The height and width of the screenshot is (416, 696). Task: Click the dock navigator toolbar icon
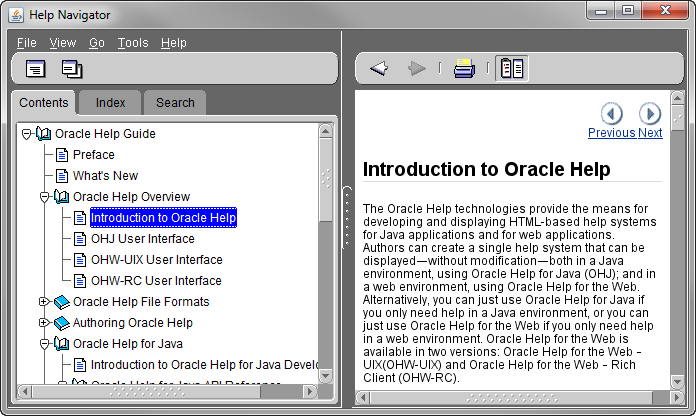36,69
